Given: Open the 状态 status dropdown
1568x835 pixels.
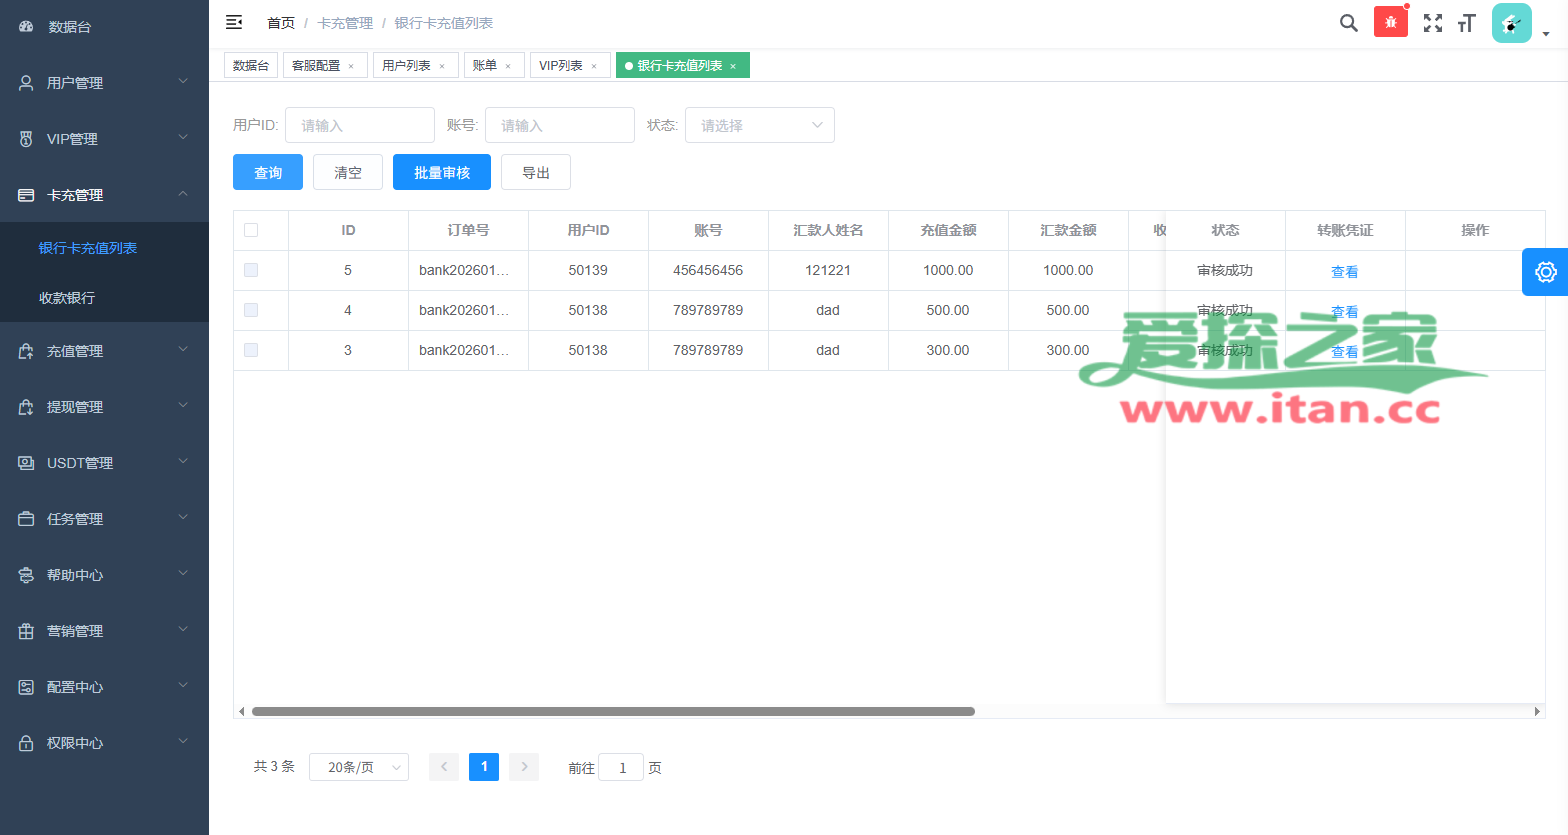Looking at the screenshot, I should coord(759,125).
